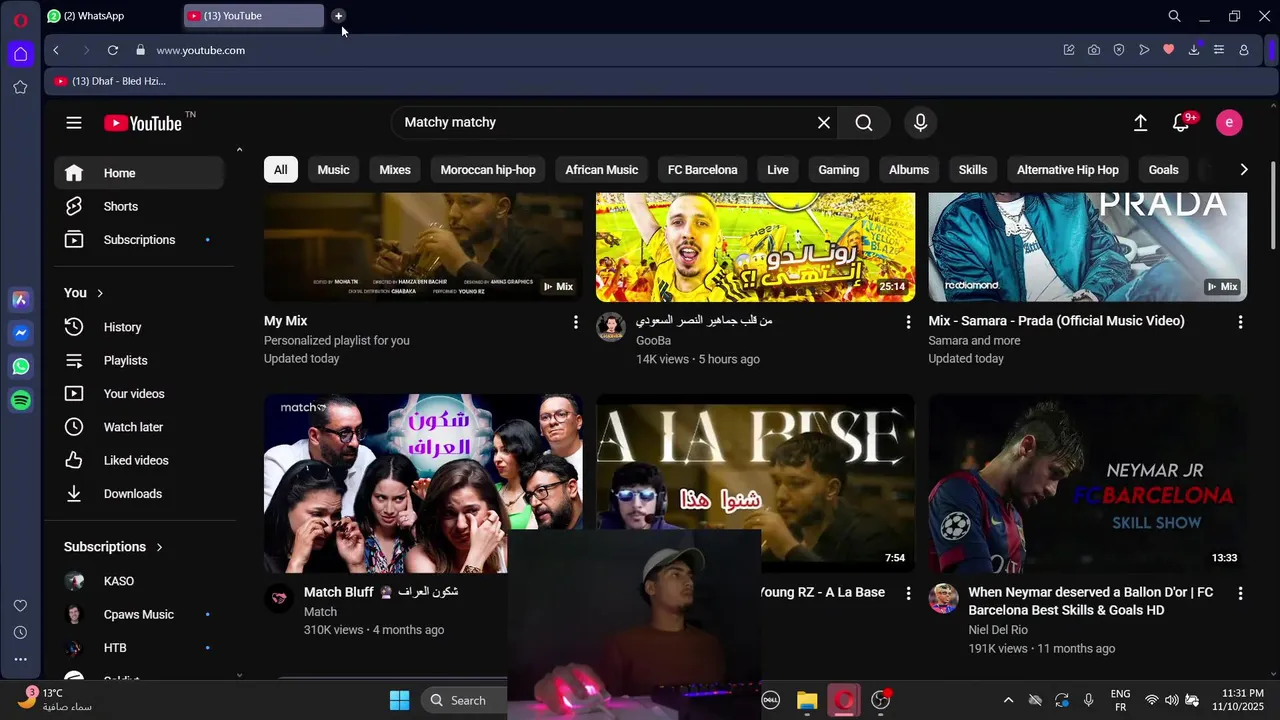The image size is (1280, 720).
Task: Open Playlists in the sidebar
Action: [x=139, y=360]
